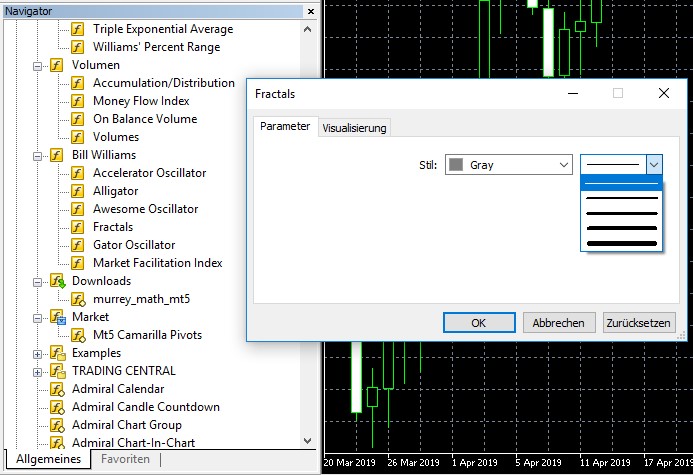Click the Williams' Percent Range indicator icon
The height and width of the screenshot is (475, 693).
(x=77, y=47)
